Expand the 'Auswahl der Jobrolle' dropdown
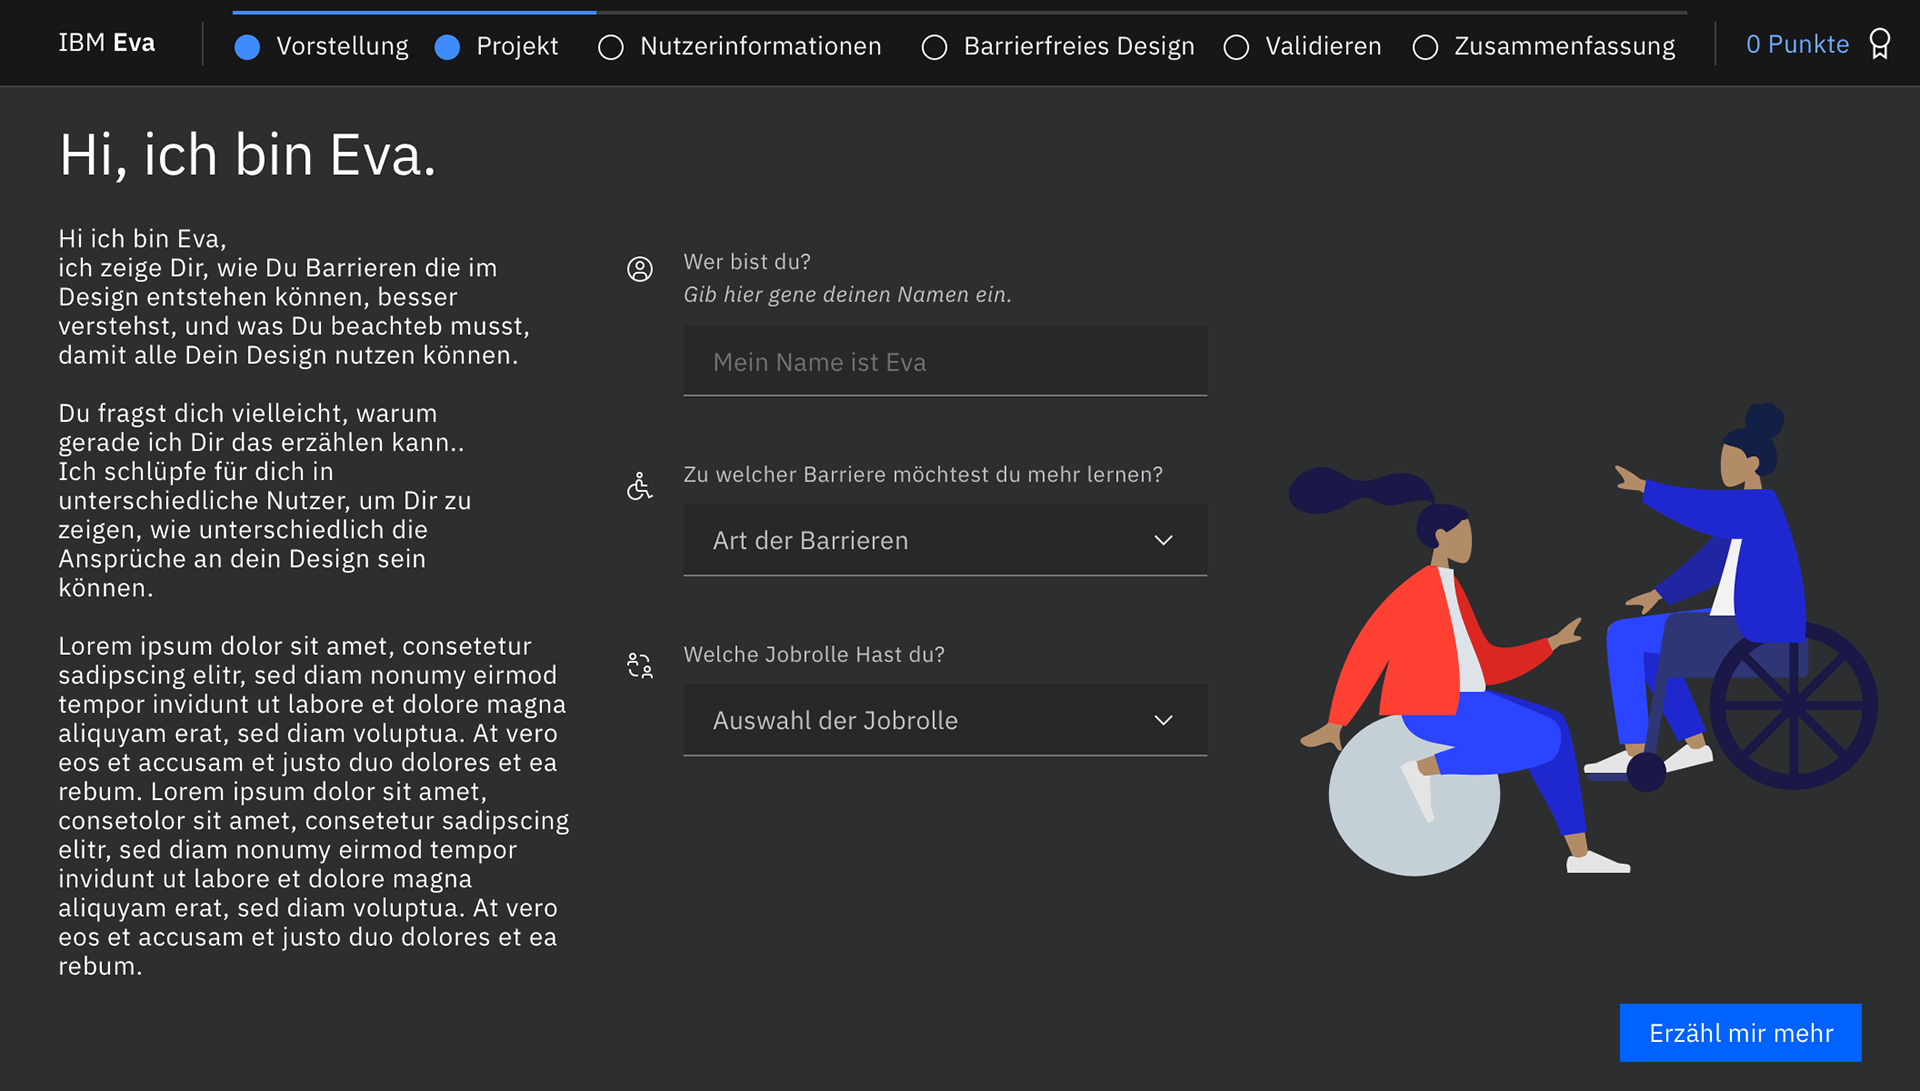1920x1091 pixels. [x=944, y=720]
